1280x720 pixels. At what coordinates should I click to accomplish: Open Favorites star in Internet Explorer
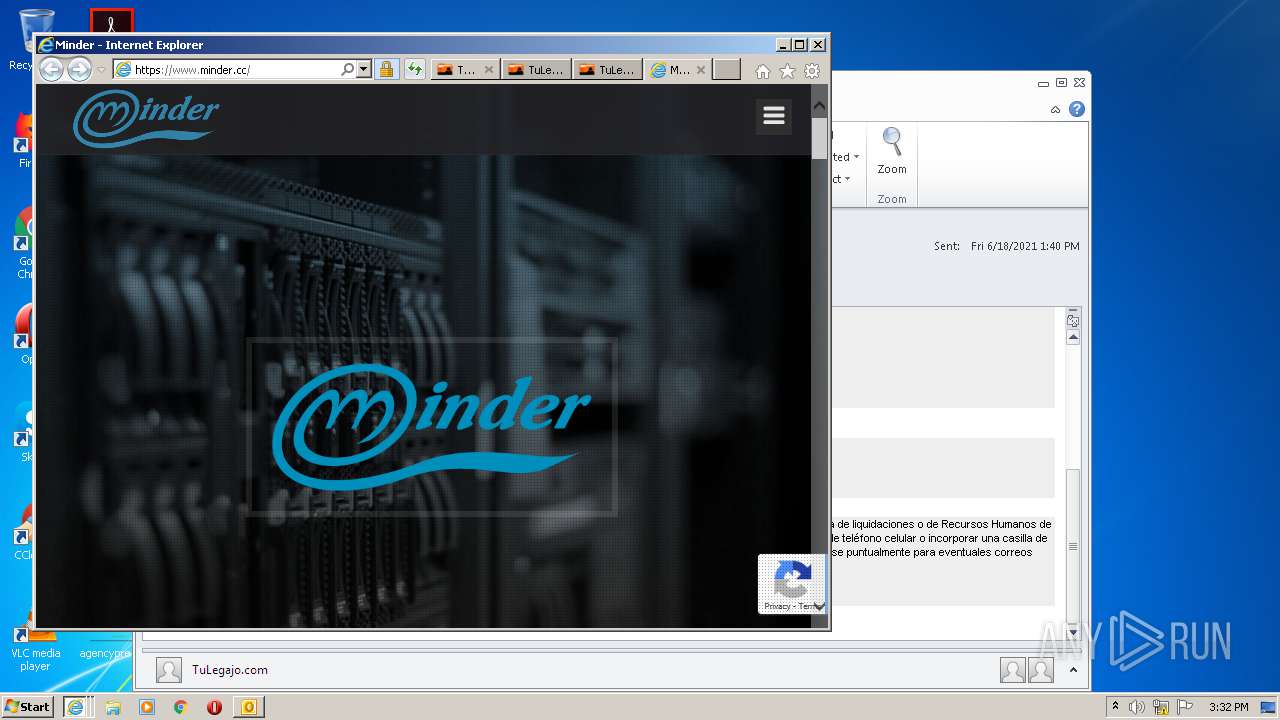tap(787, 71)
